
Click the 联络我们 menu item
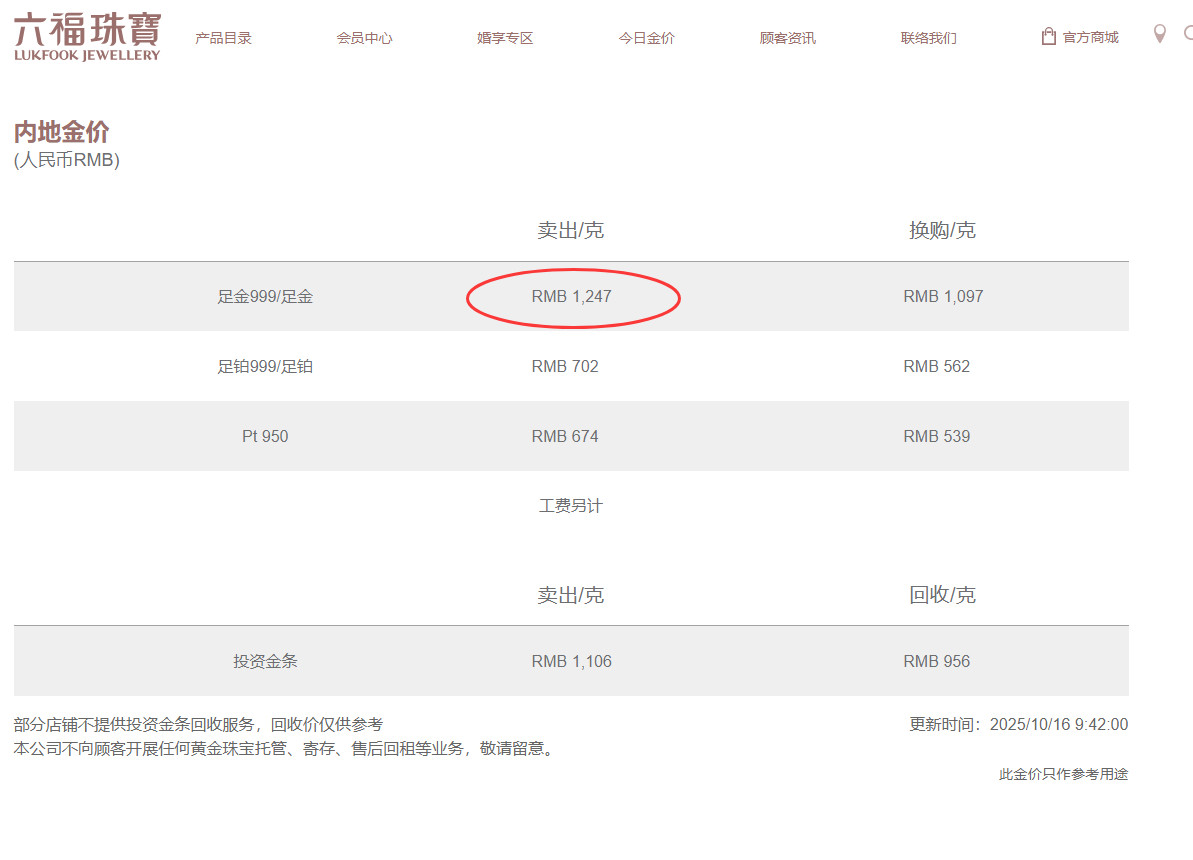coord(928,38)
